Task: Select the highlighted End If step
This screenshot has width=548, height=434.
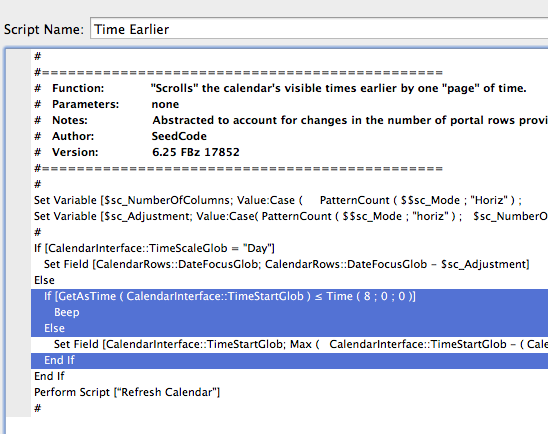Action: pos(289,361)
